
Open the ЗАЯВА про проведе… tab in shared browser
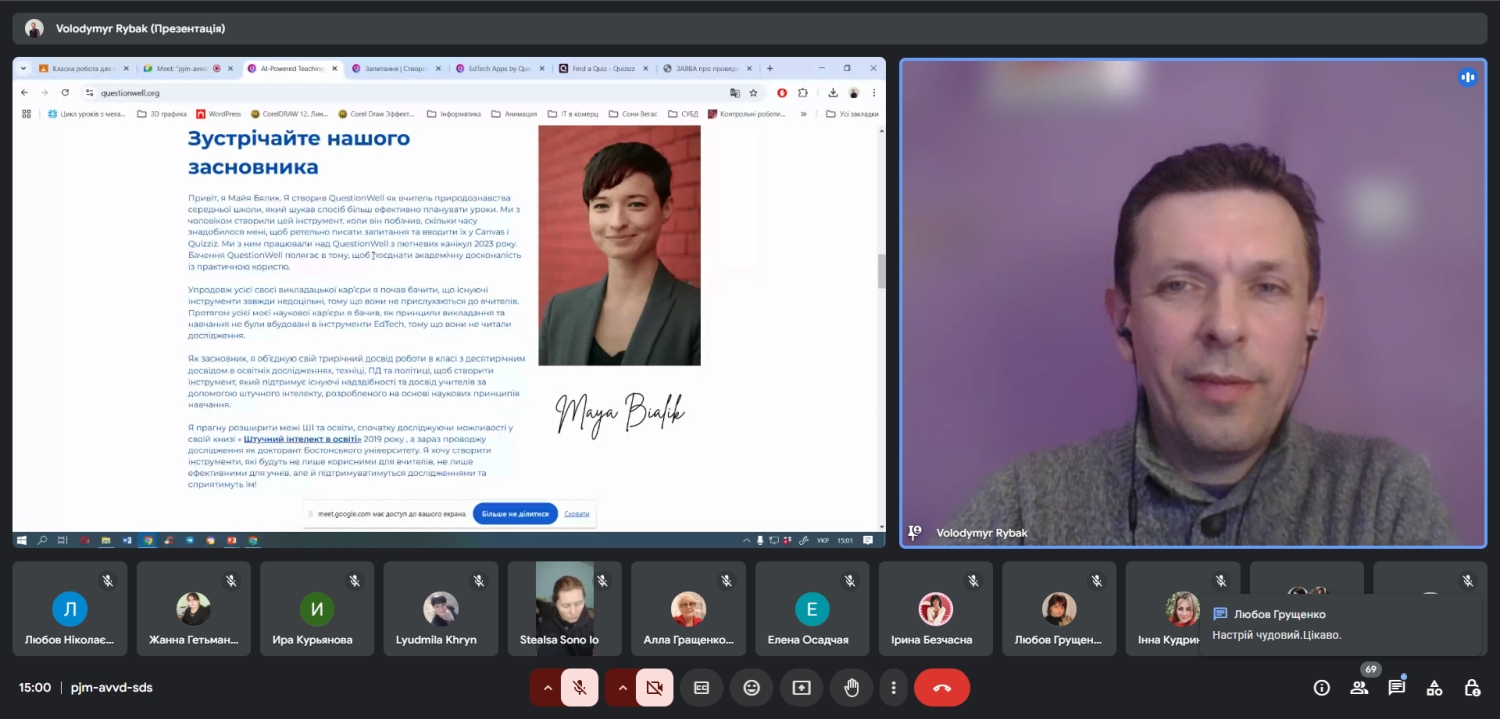(x=706, y=68)
